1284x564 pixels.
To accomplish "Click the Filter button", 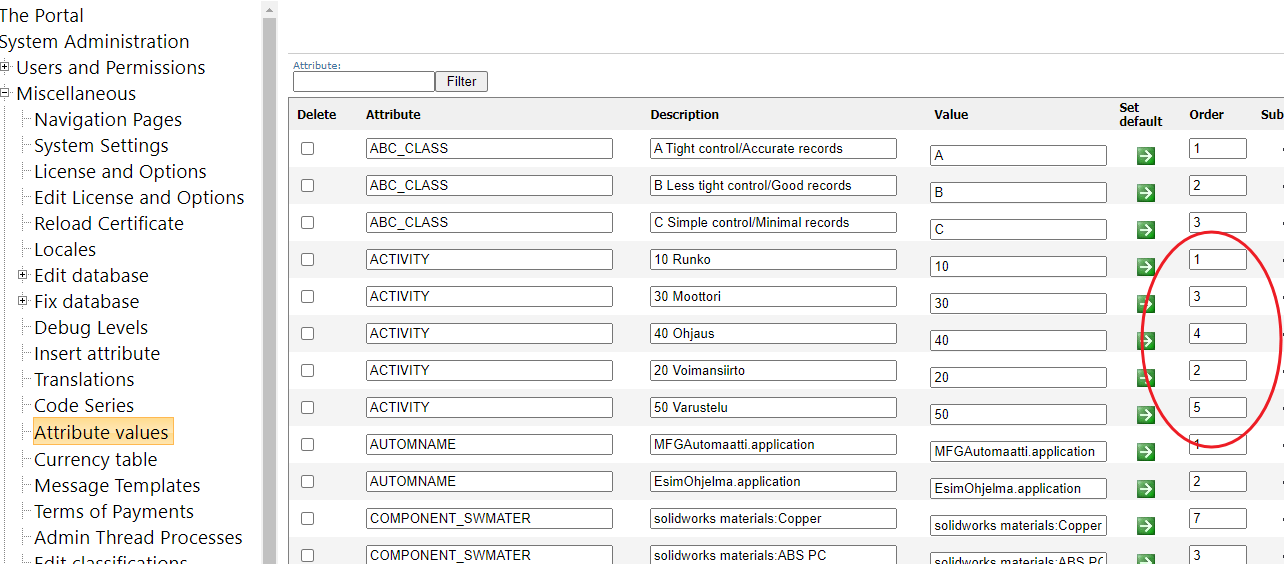I will pyautogui.click(x=461, y=81).
